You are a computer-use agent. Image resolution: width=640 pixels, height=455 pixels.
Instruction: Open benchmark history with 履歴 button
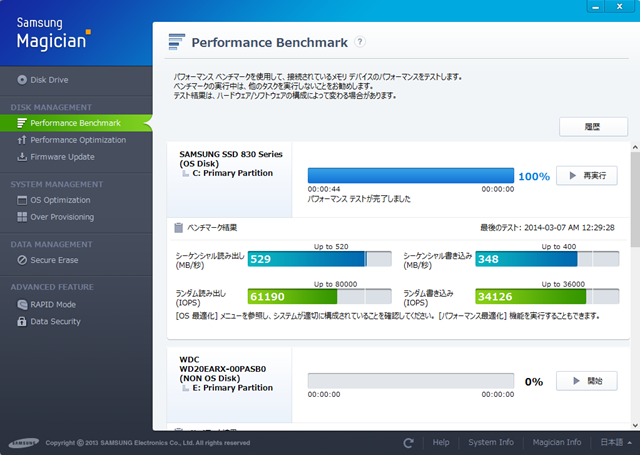pos(593,127)
